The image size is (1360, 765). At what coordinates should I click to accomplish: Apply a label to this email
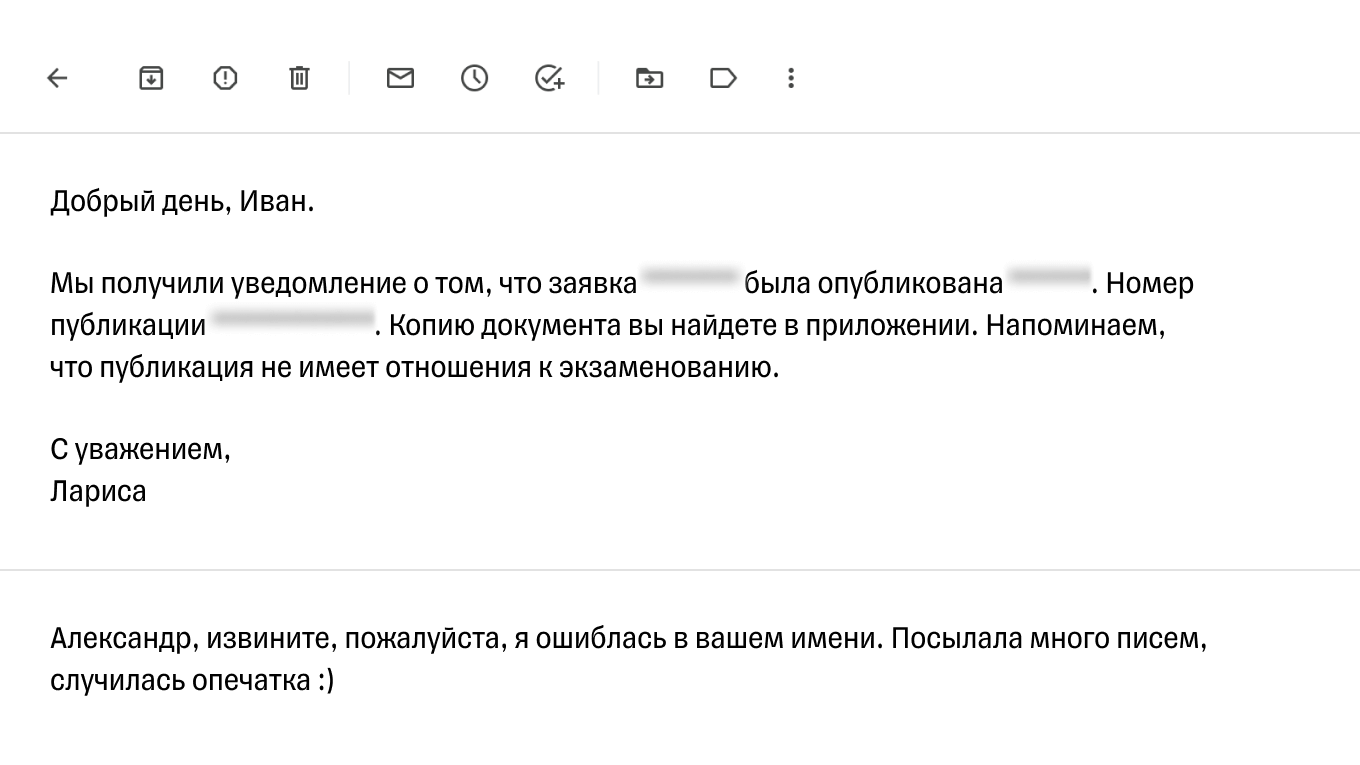pyautogui.click(x=722, y=78)
